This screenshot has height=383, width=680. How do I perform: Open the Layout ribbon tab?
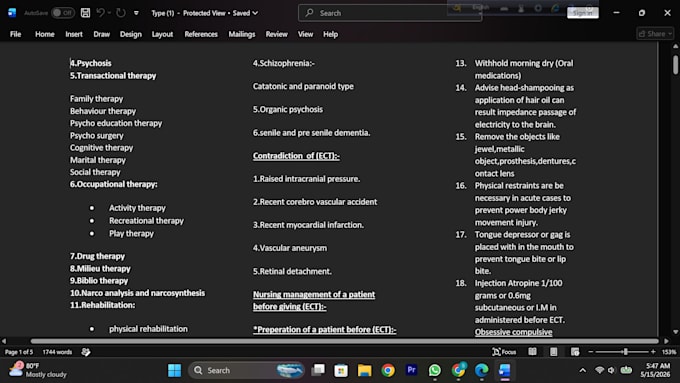point(162,34)
